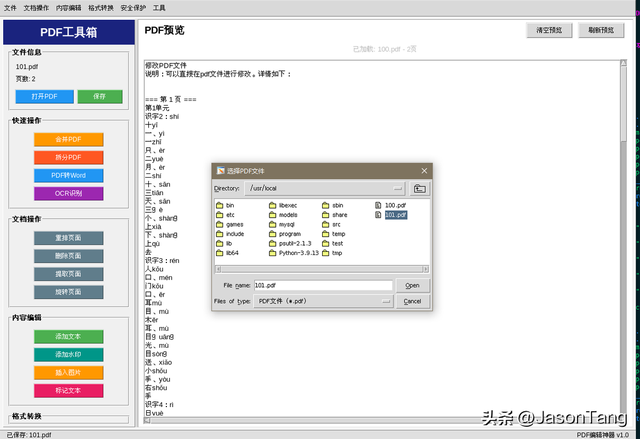
Task: Click the 提取页面 button
Action: pyautogui.click(x=69, y=274)
